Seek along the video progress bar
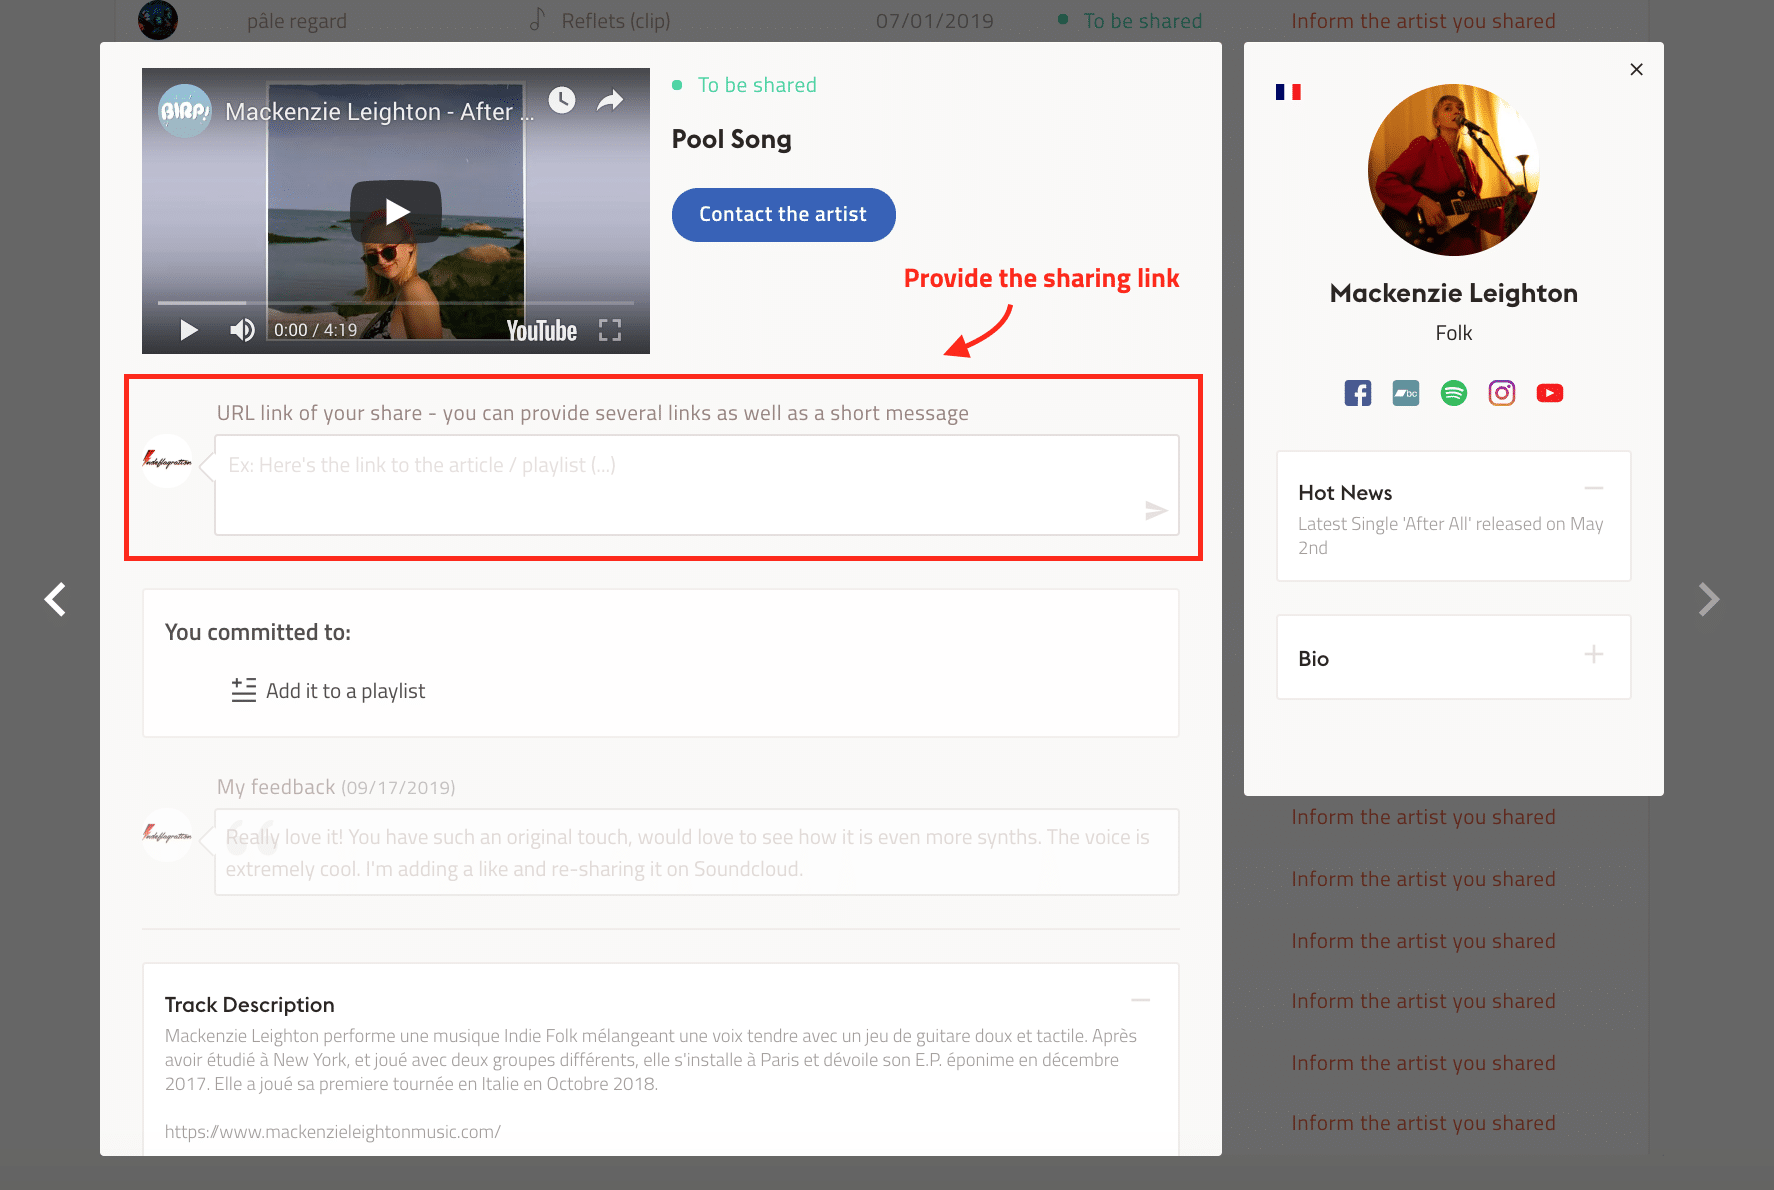The width and height of the screenshot is (1774, 1190). pos(396,302)
